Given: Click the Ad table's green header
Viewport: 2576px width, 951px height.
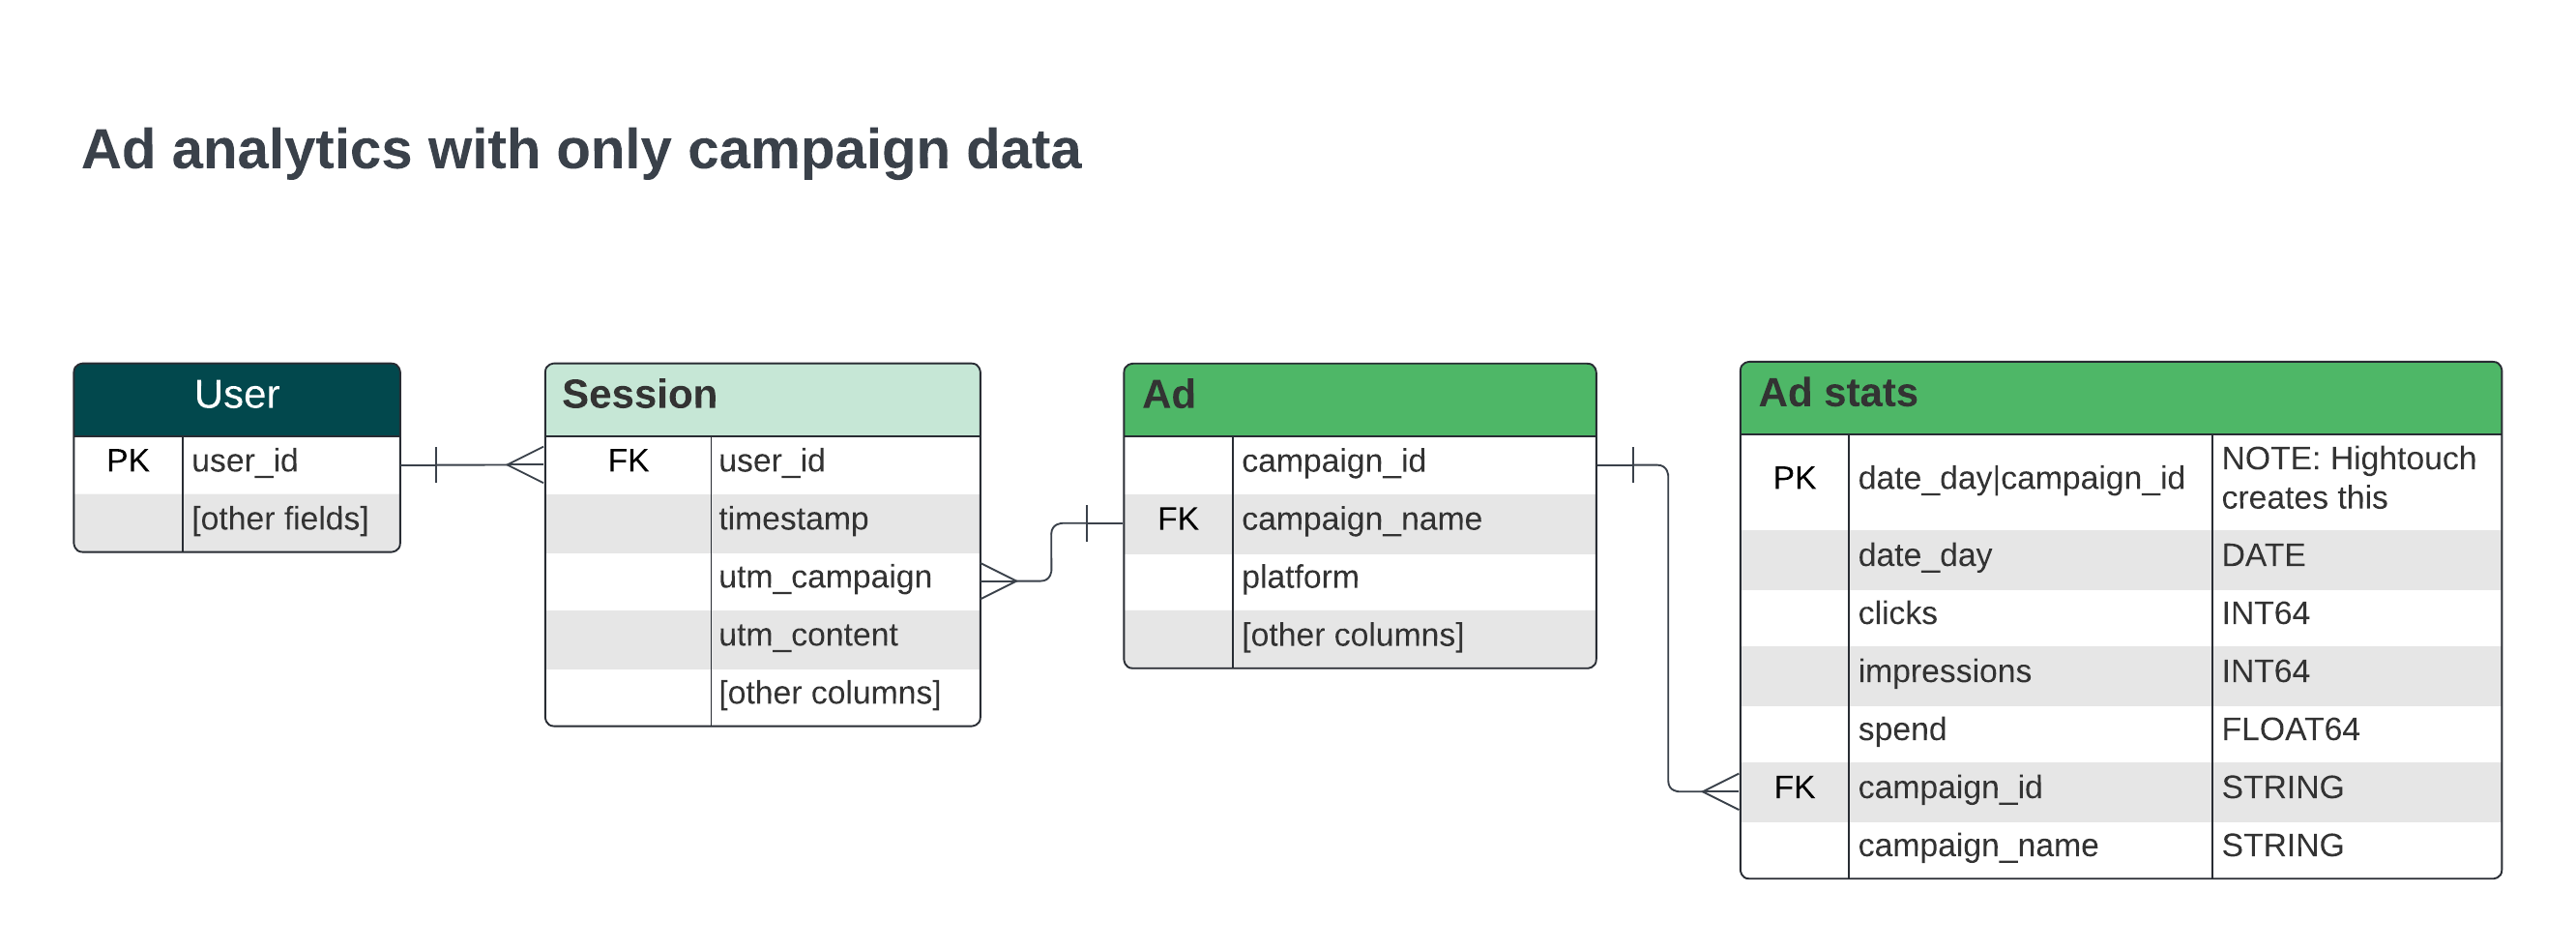Looking at the screenshot, I should click(x=1359, y=396).
